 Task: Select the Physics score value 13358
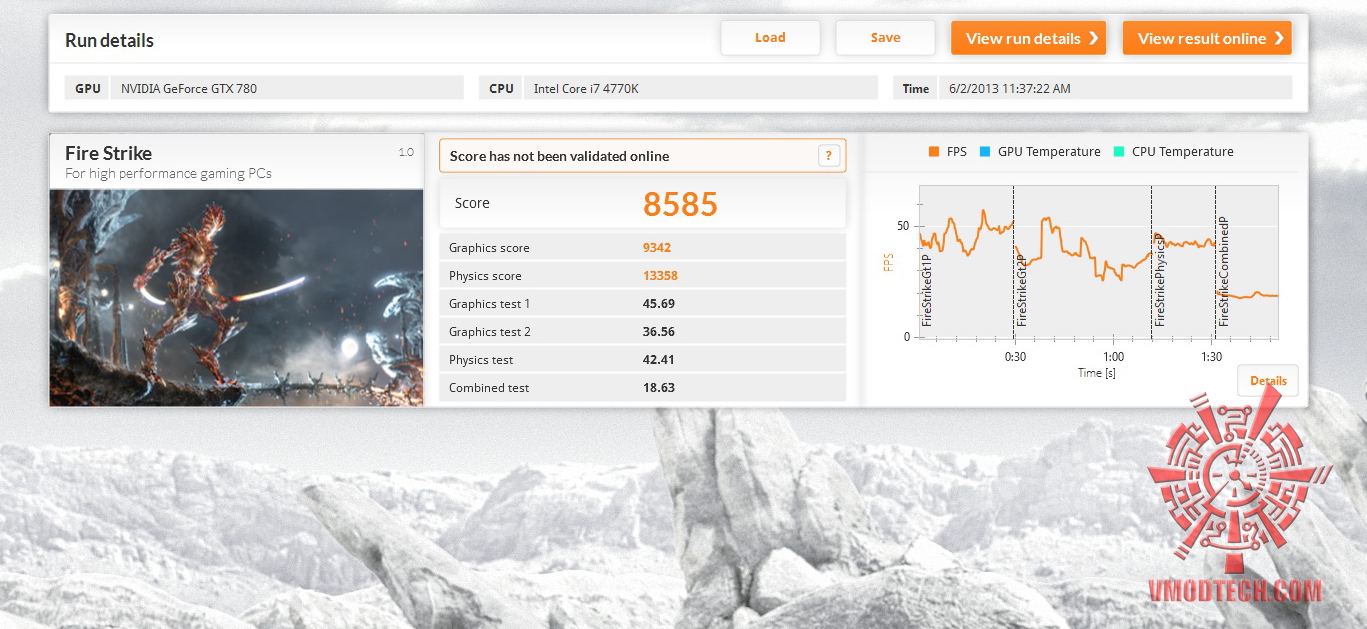point(660,276)
